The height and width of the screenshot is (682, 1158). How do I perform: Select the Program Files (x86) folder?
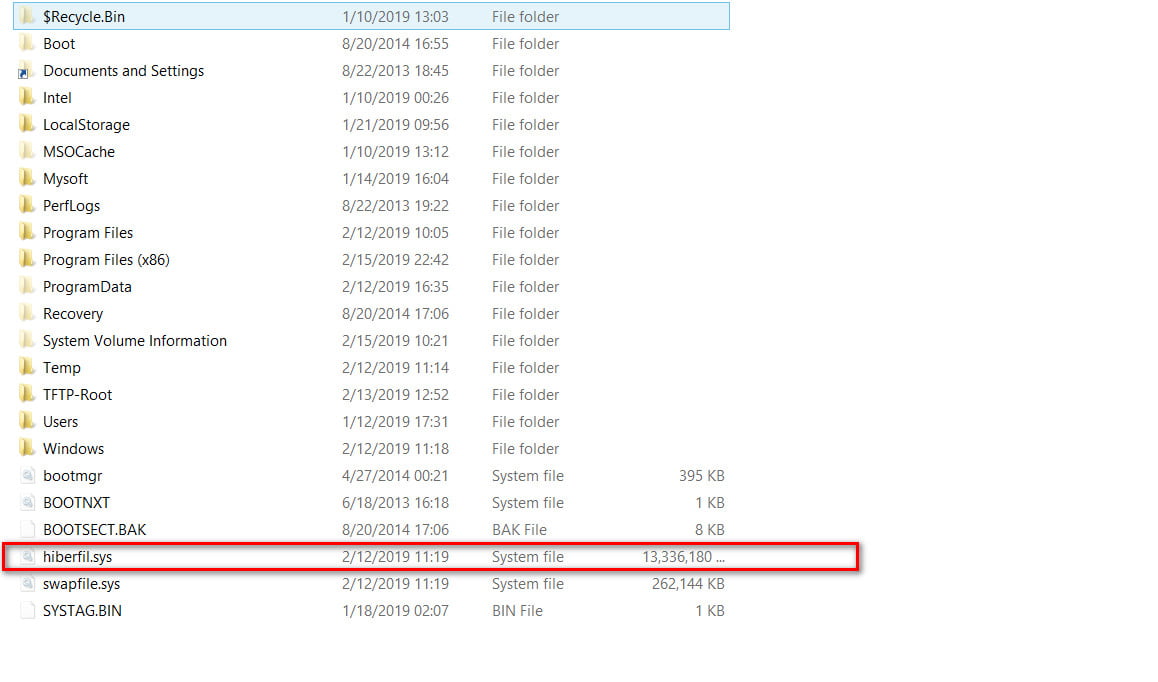click(106, 260)
